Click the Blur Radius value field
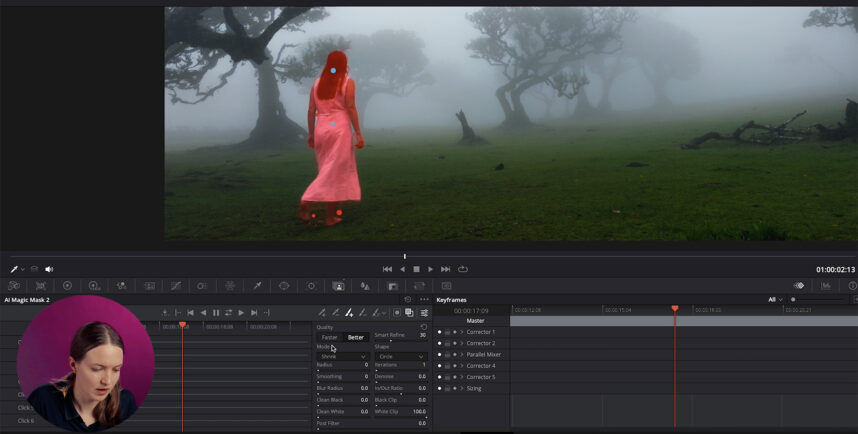 (x=363, y=388)
